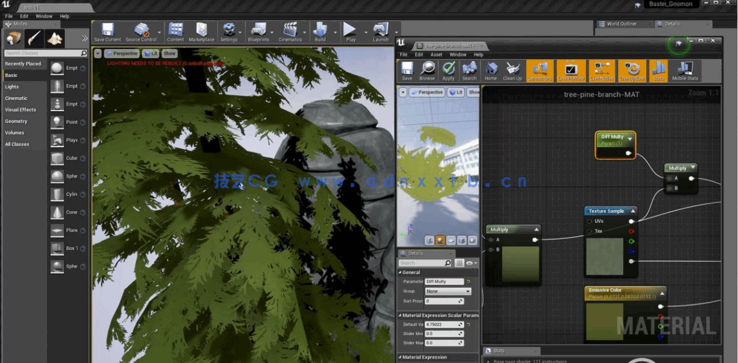Select cube preview shape in material viewport

coord(462,240)
